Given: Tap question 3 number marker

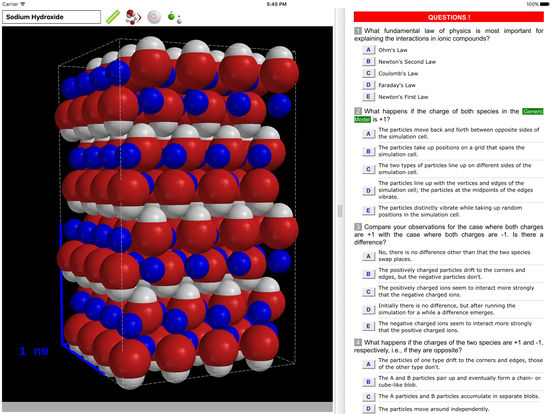Looking at the screenshot, I should (358, 227).
